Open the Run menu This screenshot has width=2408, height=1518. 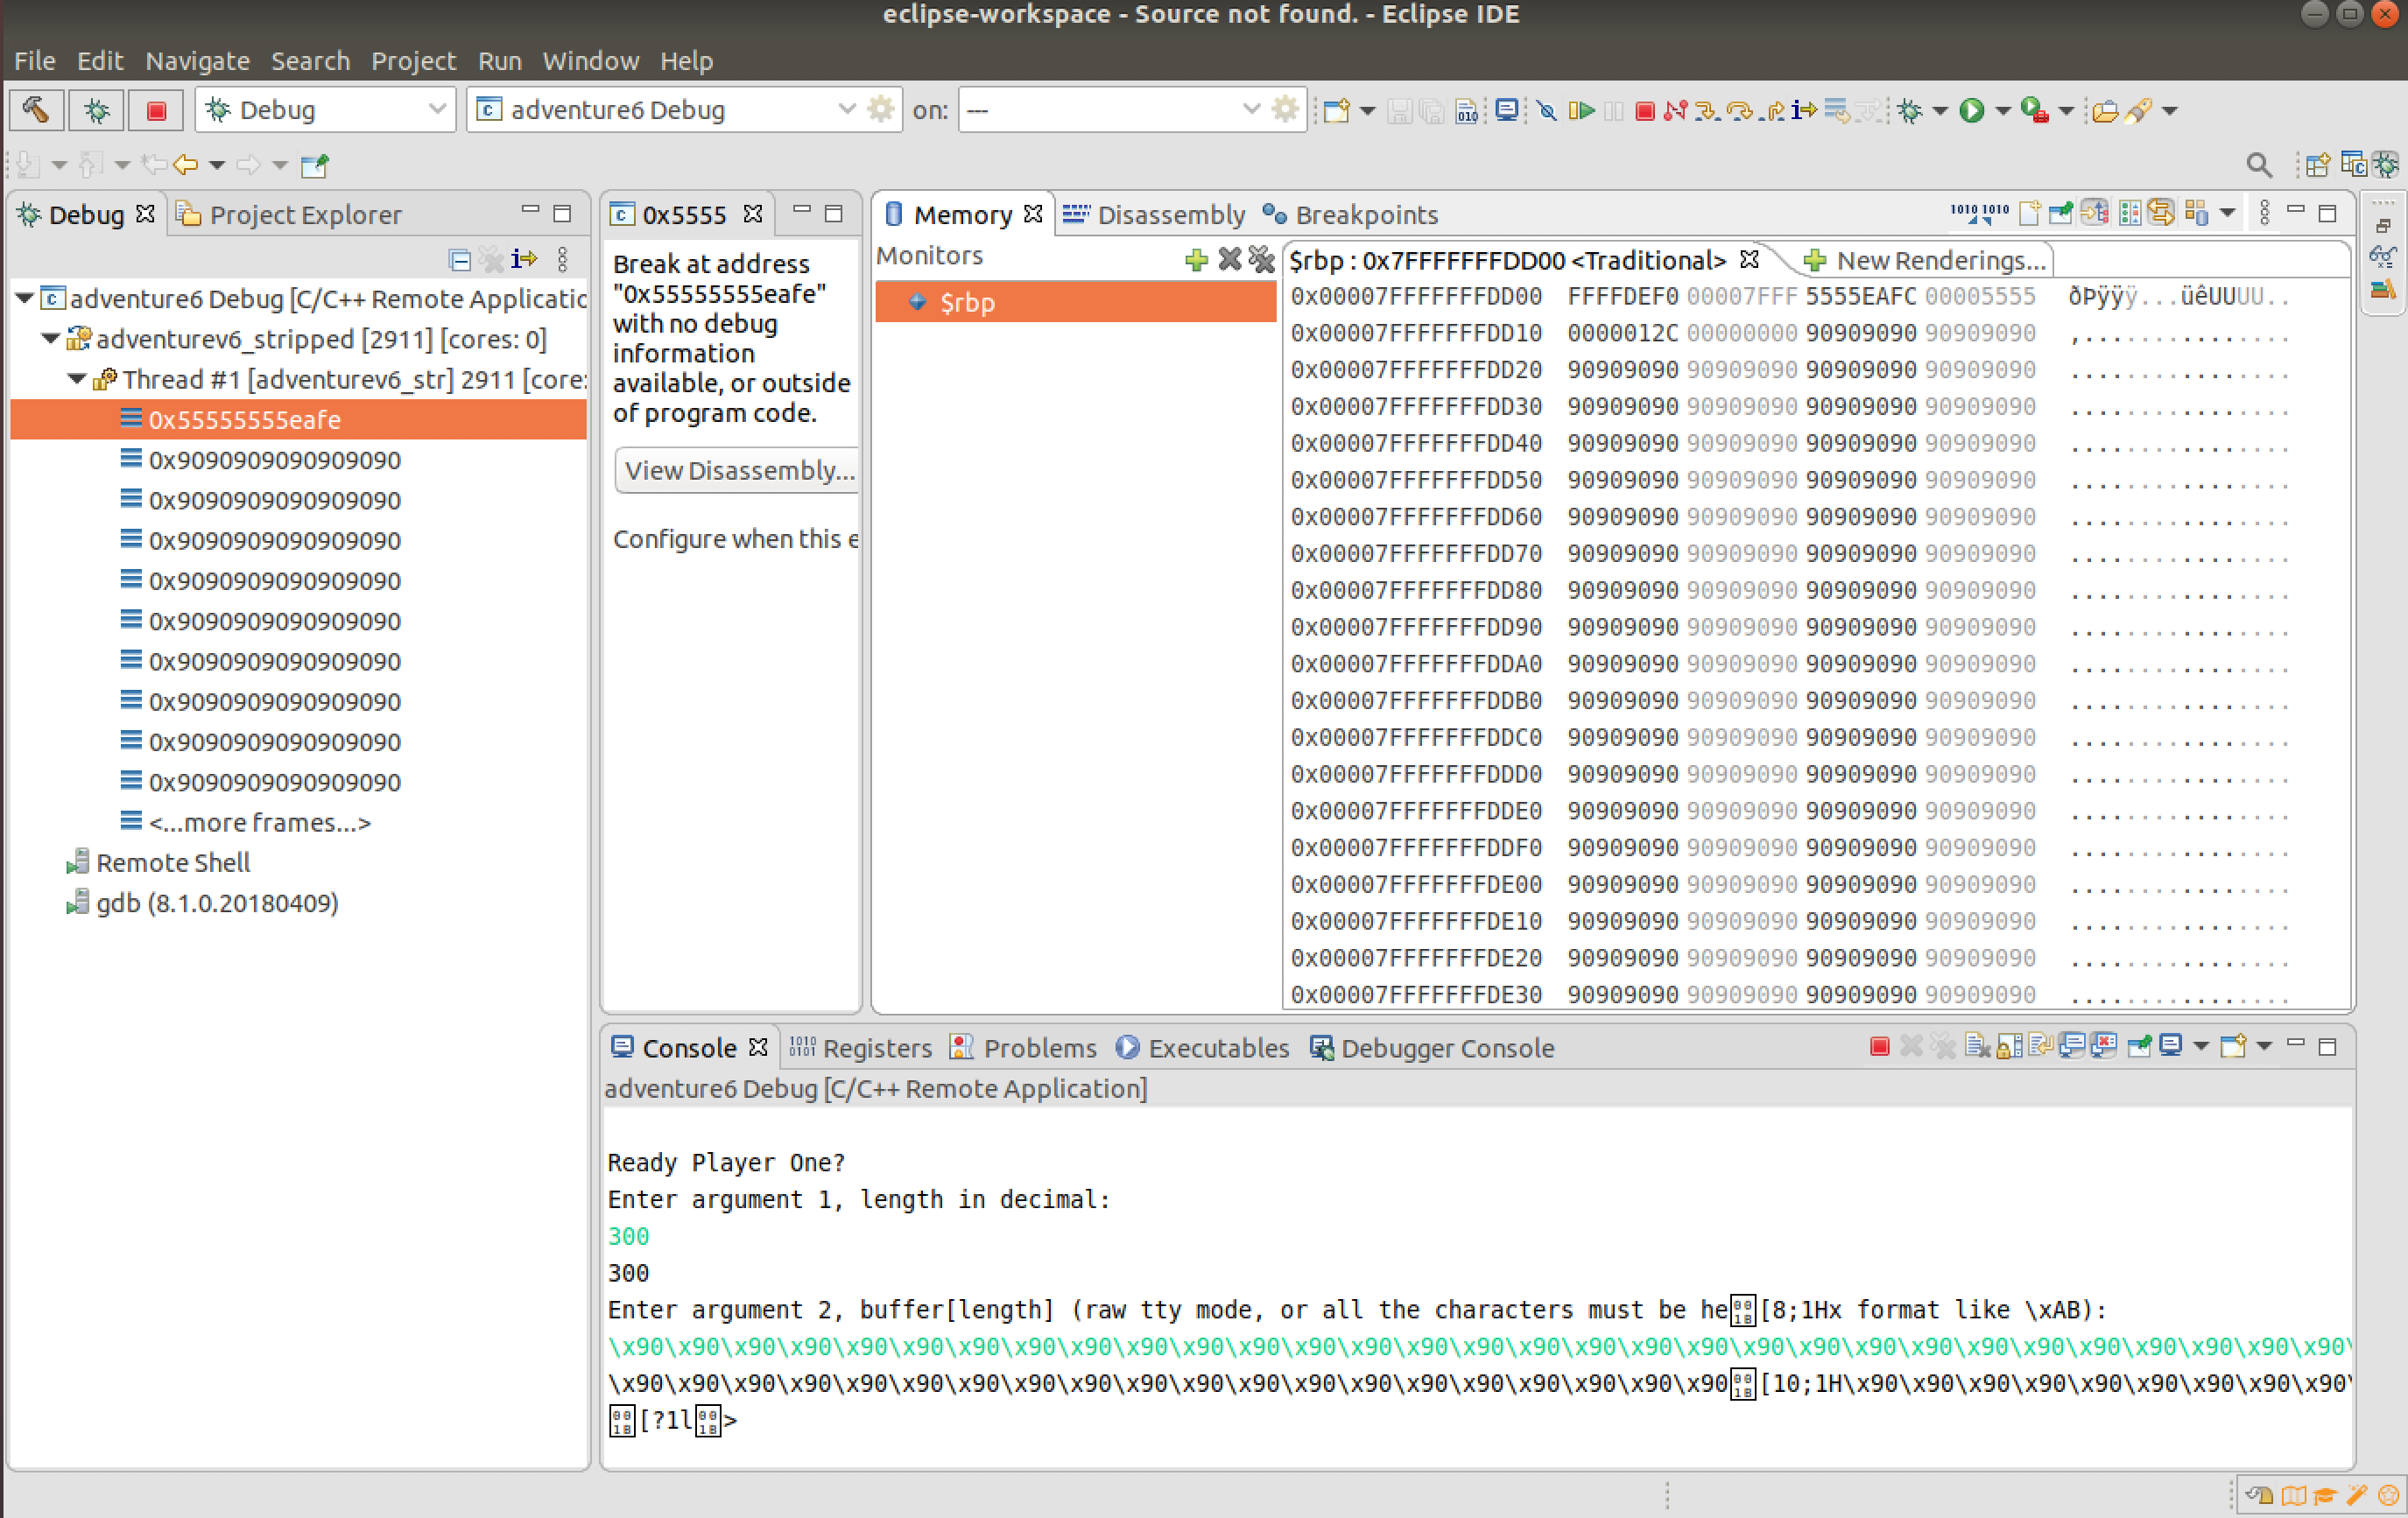[498, 61]
